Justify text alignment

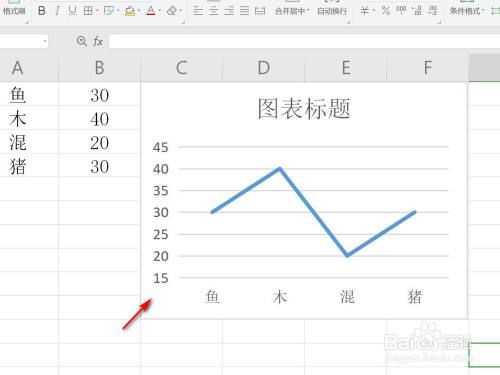244,11
